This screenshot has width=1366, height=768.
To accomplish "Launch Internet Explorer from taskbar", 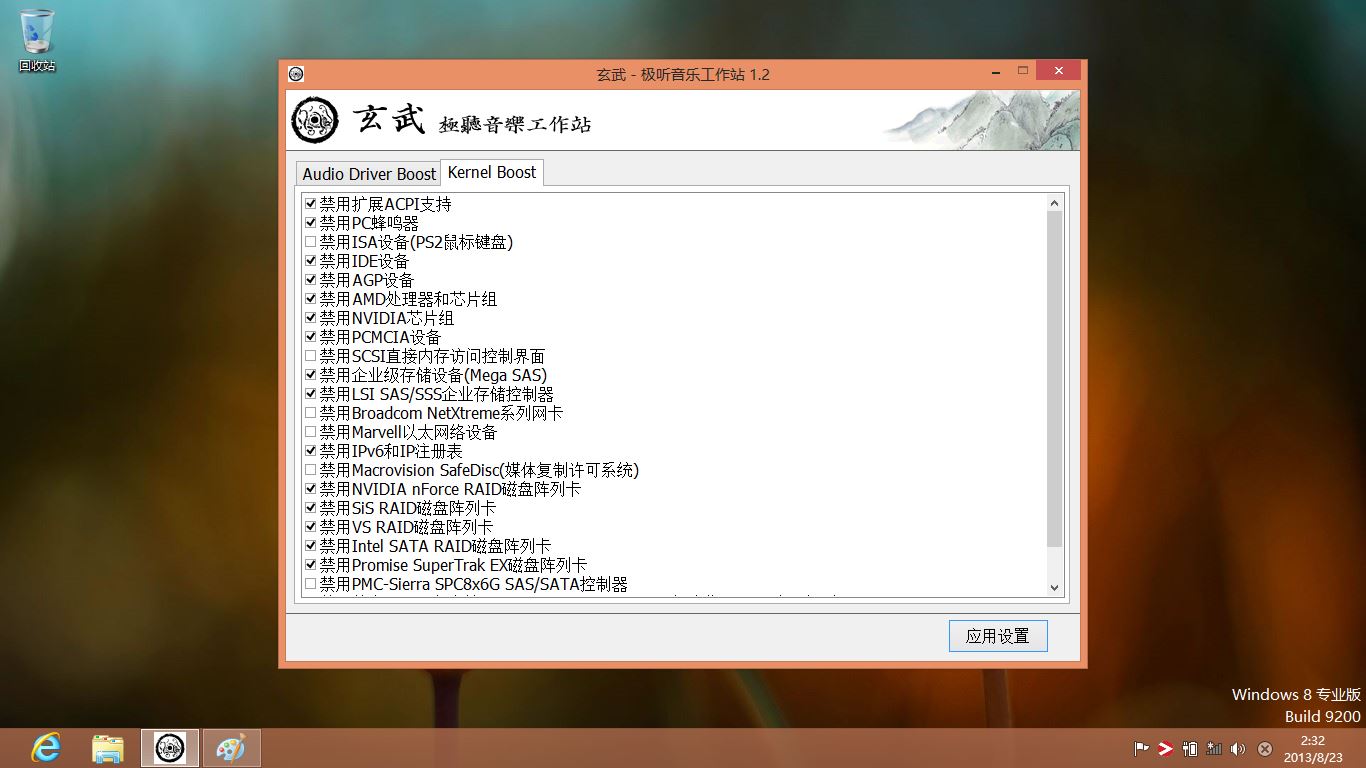I will click(x=46, y=747).
